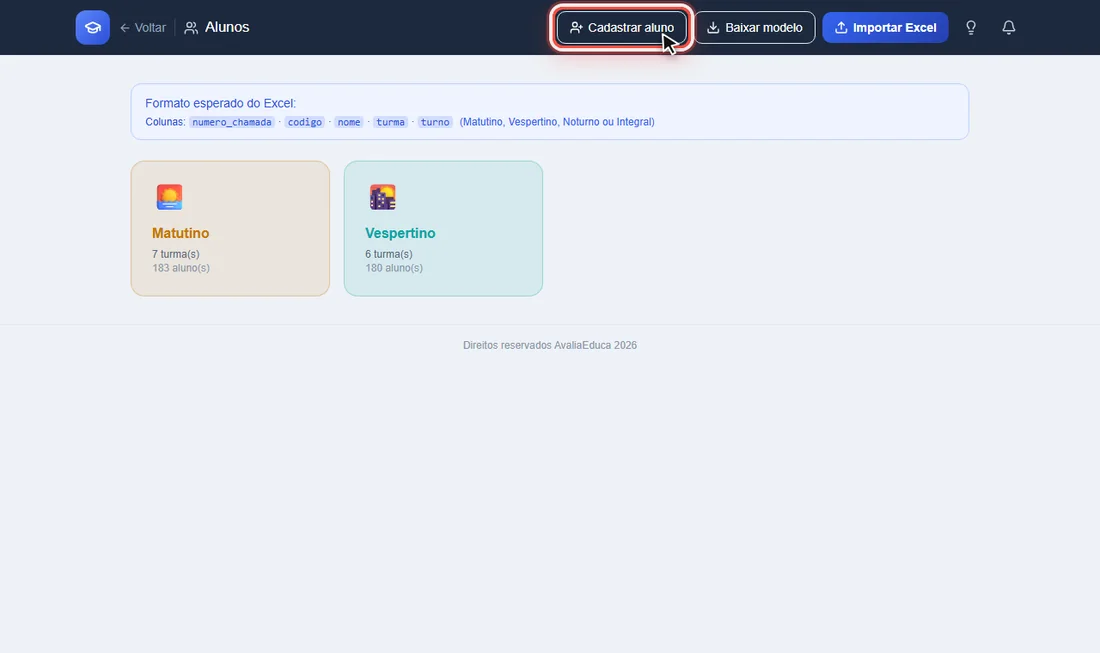This screenshot has height=653, width=1100.
Task: Download the template with Baixar modelo
Action: [755, 27]
